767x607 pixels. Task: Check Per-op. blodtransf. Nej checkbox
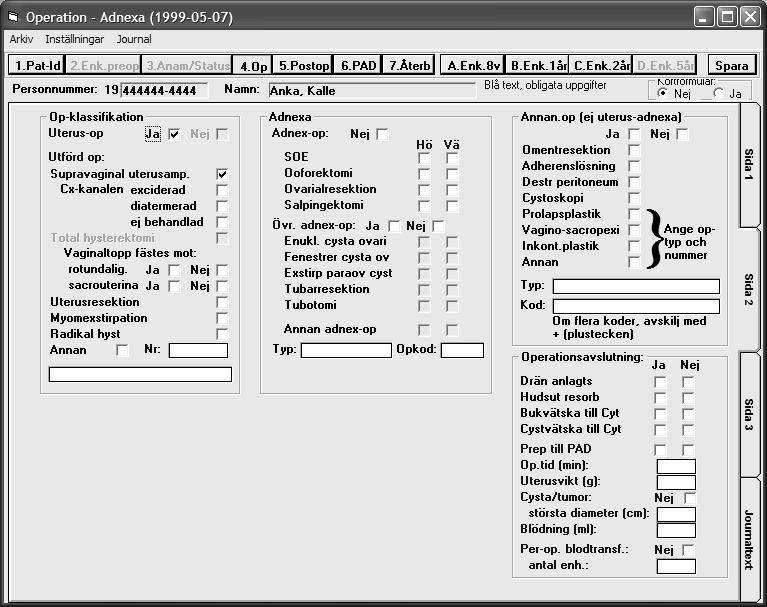[688, 550]
